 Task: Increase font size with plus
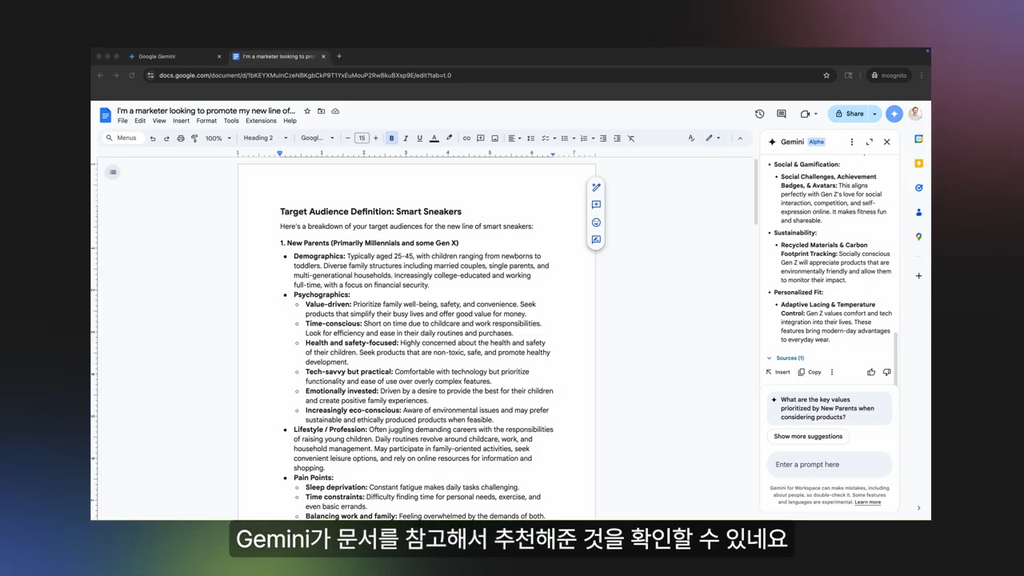pyautogui.click(x=376, y=138)
